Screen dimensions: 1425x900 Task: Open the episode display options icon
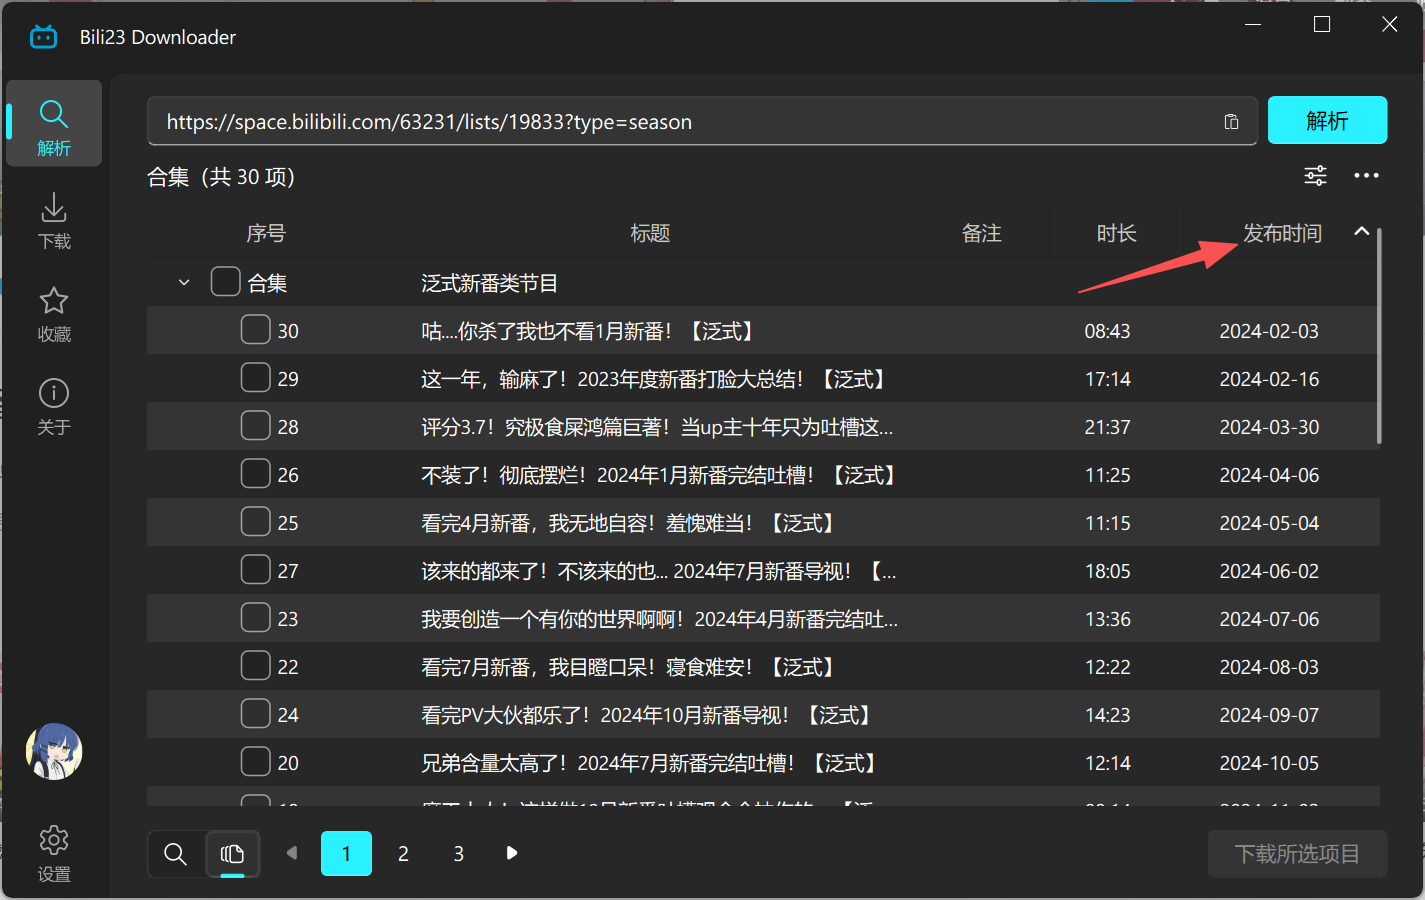[x=1315, y=175]
